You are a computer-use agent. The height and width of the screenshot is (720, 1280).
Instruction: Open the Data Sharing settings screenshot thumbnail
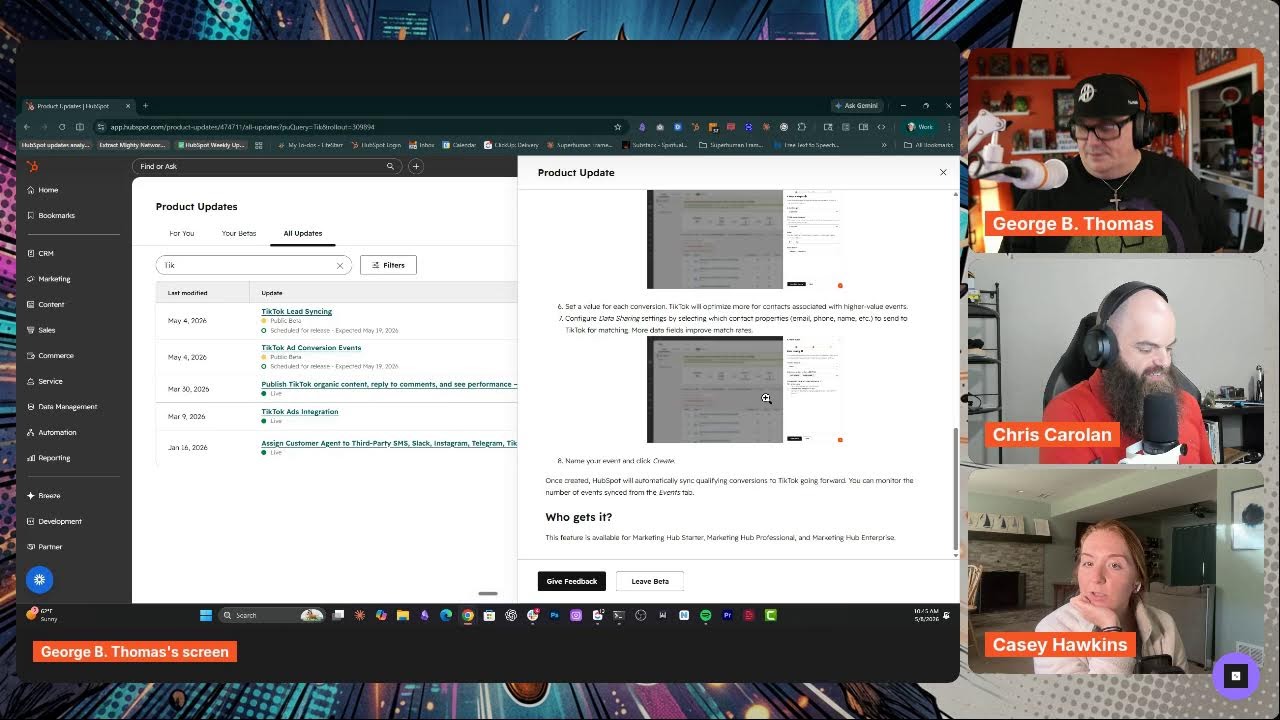coord(745,389)
